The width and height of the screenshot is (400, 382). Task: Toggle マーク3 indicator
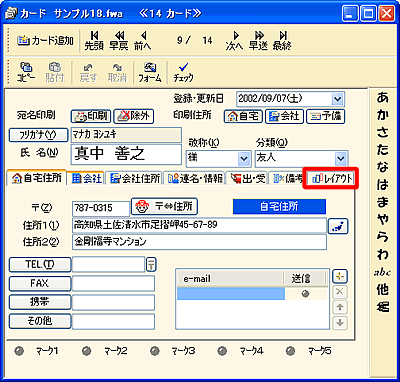tap(155, 351)
